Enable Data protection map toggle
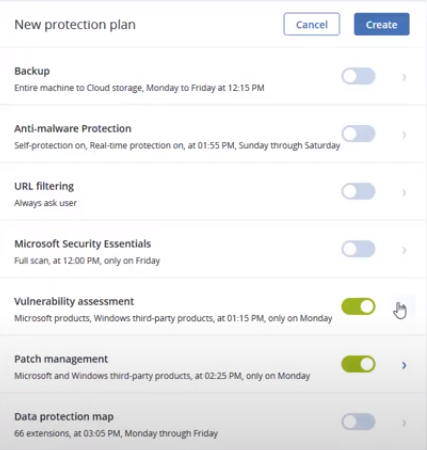The width and height of the screenshot is (427, 450). 358,422
